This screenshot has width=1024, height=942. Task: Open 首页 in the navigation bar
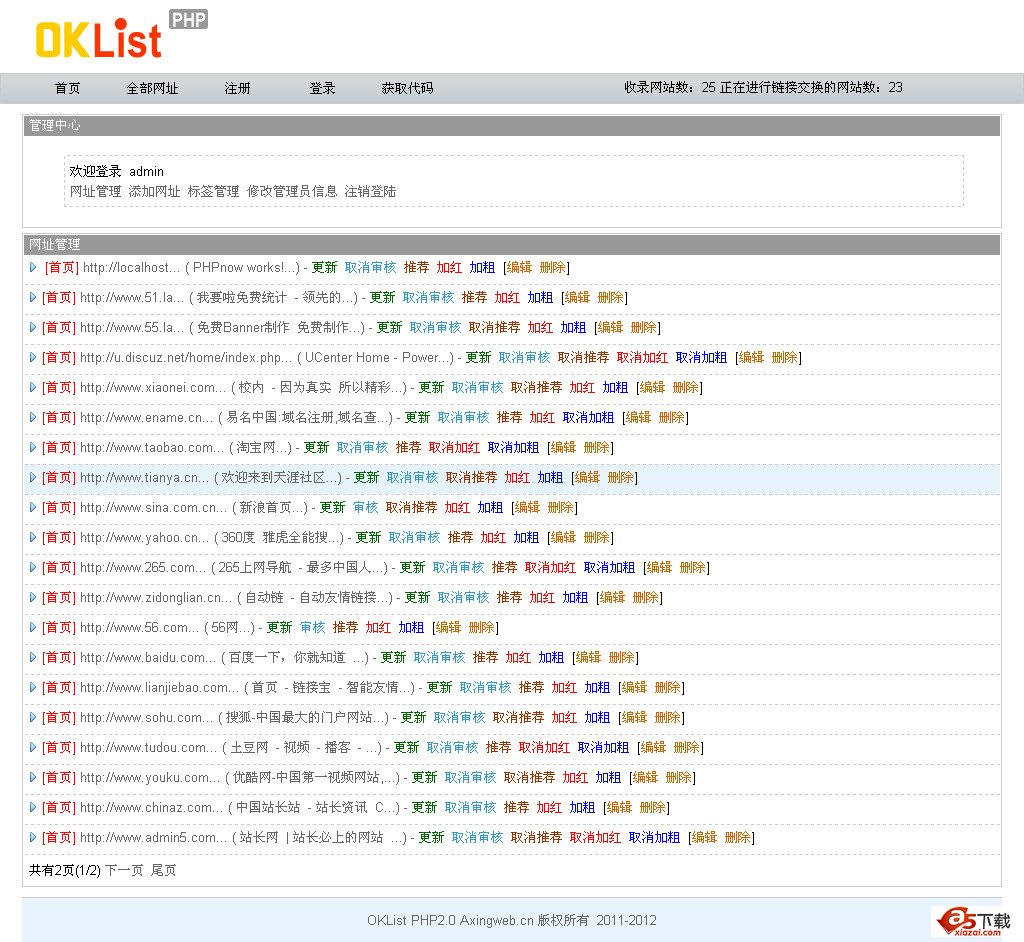(x=67, y=88)
